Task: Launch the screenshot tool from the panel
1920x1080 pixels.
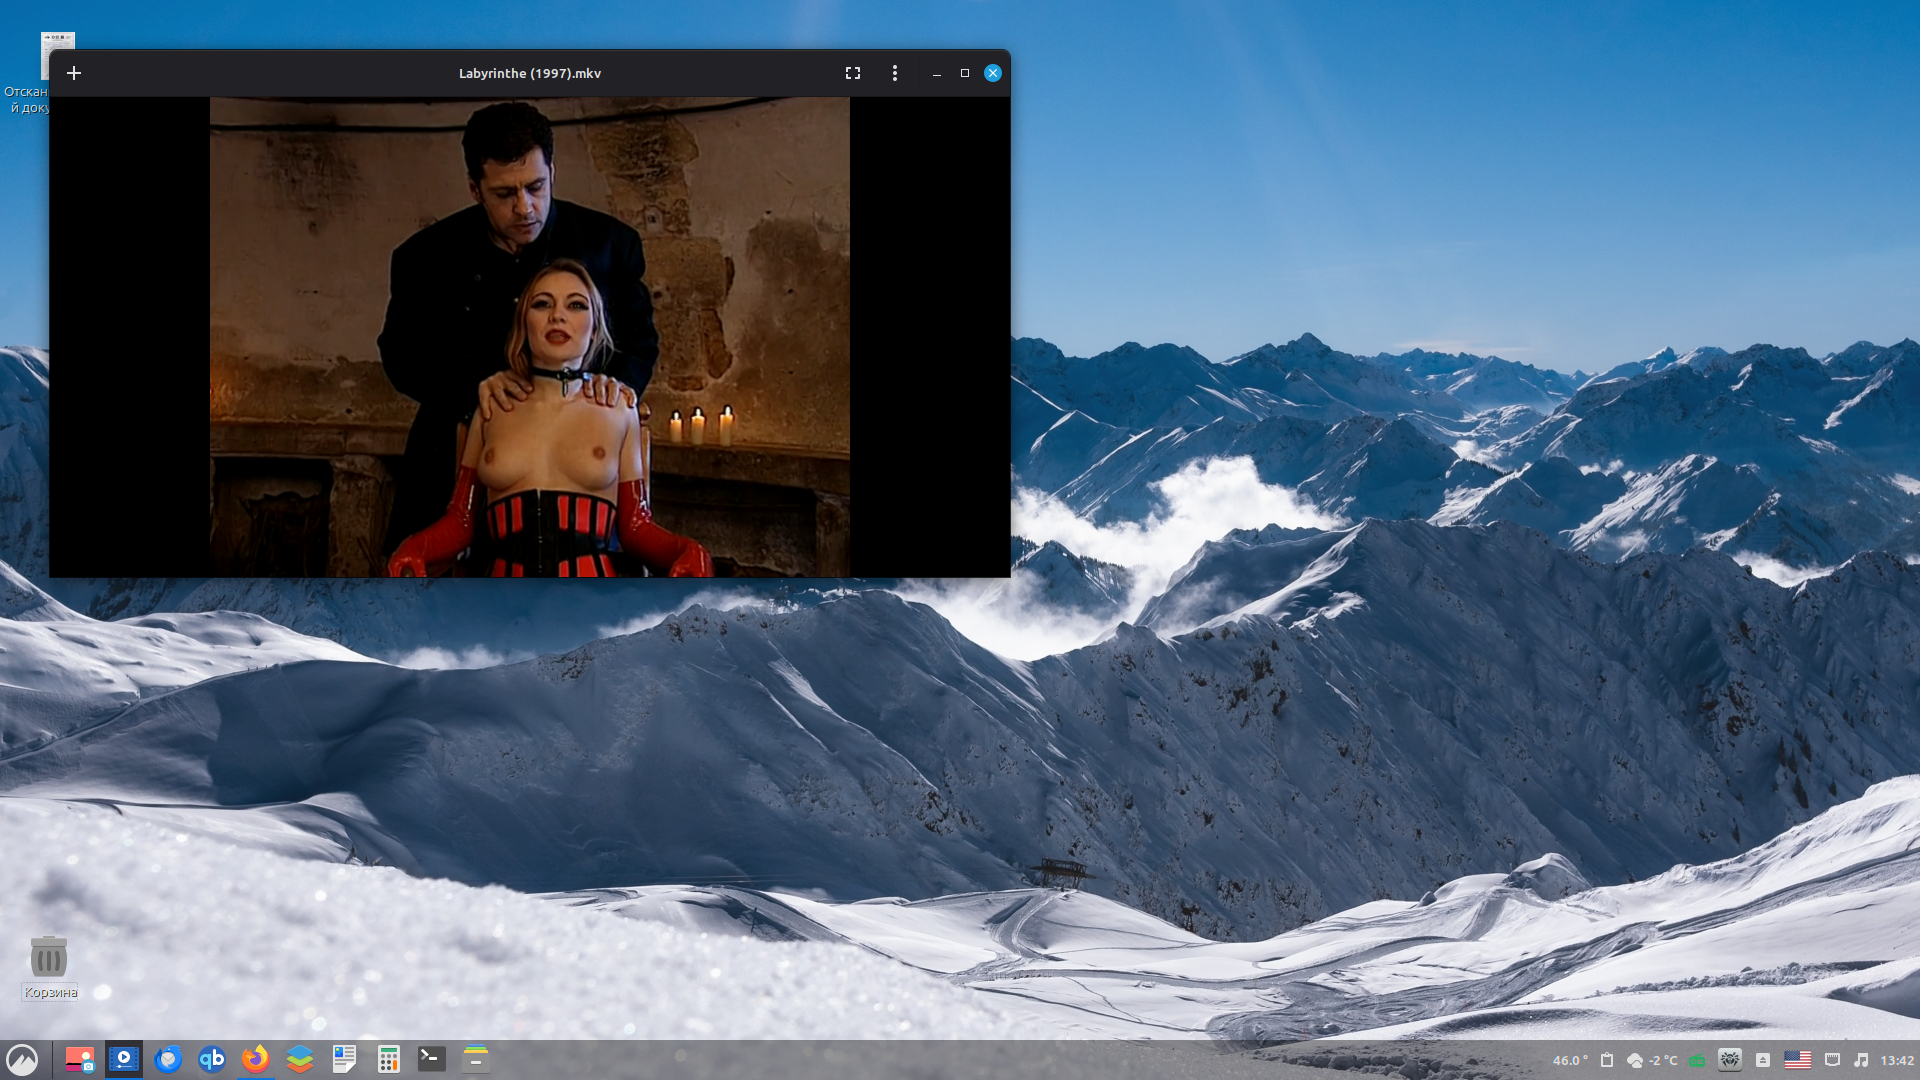Action: 79,1059
